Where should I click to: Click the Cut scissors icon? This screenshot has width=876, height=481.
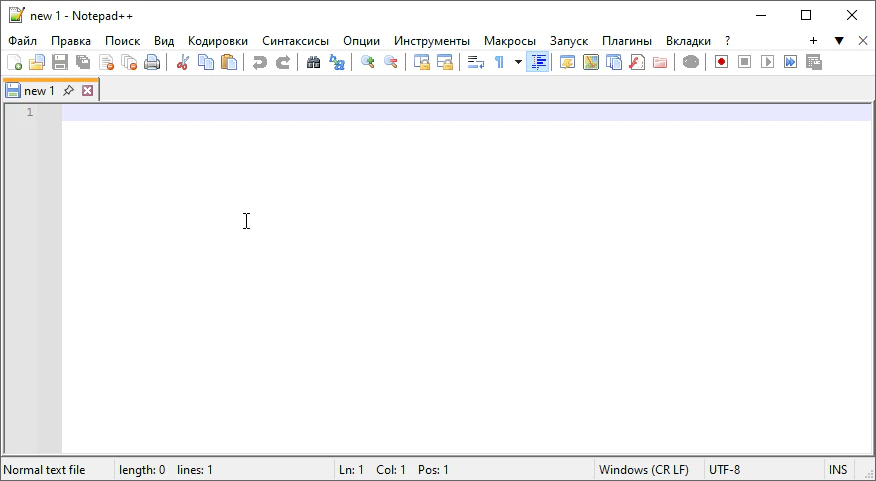(x=183, y=62)
